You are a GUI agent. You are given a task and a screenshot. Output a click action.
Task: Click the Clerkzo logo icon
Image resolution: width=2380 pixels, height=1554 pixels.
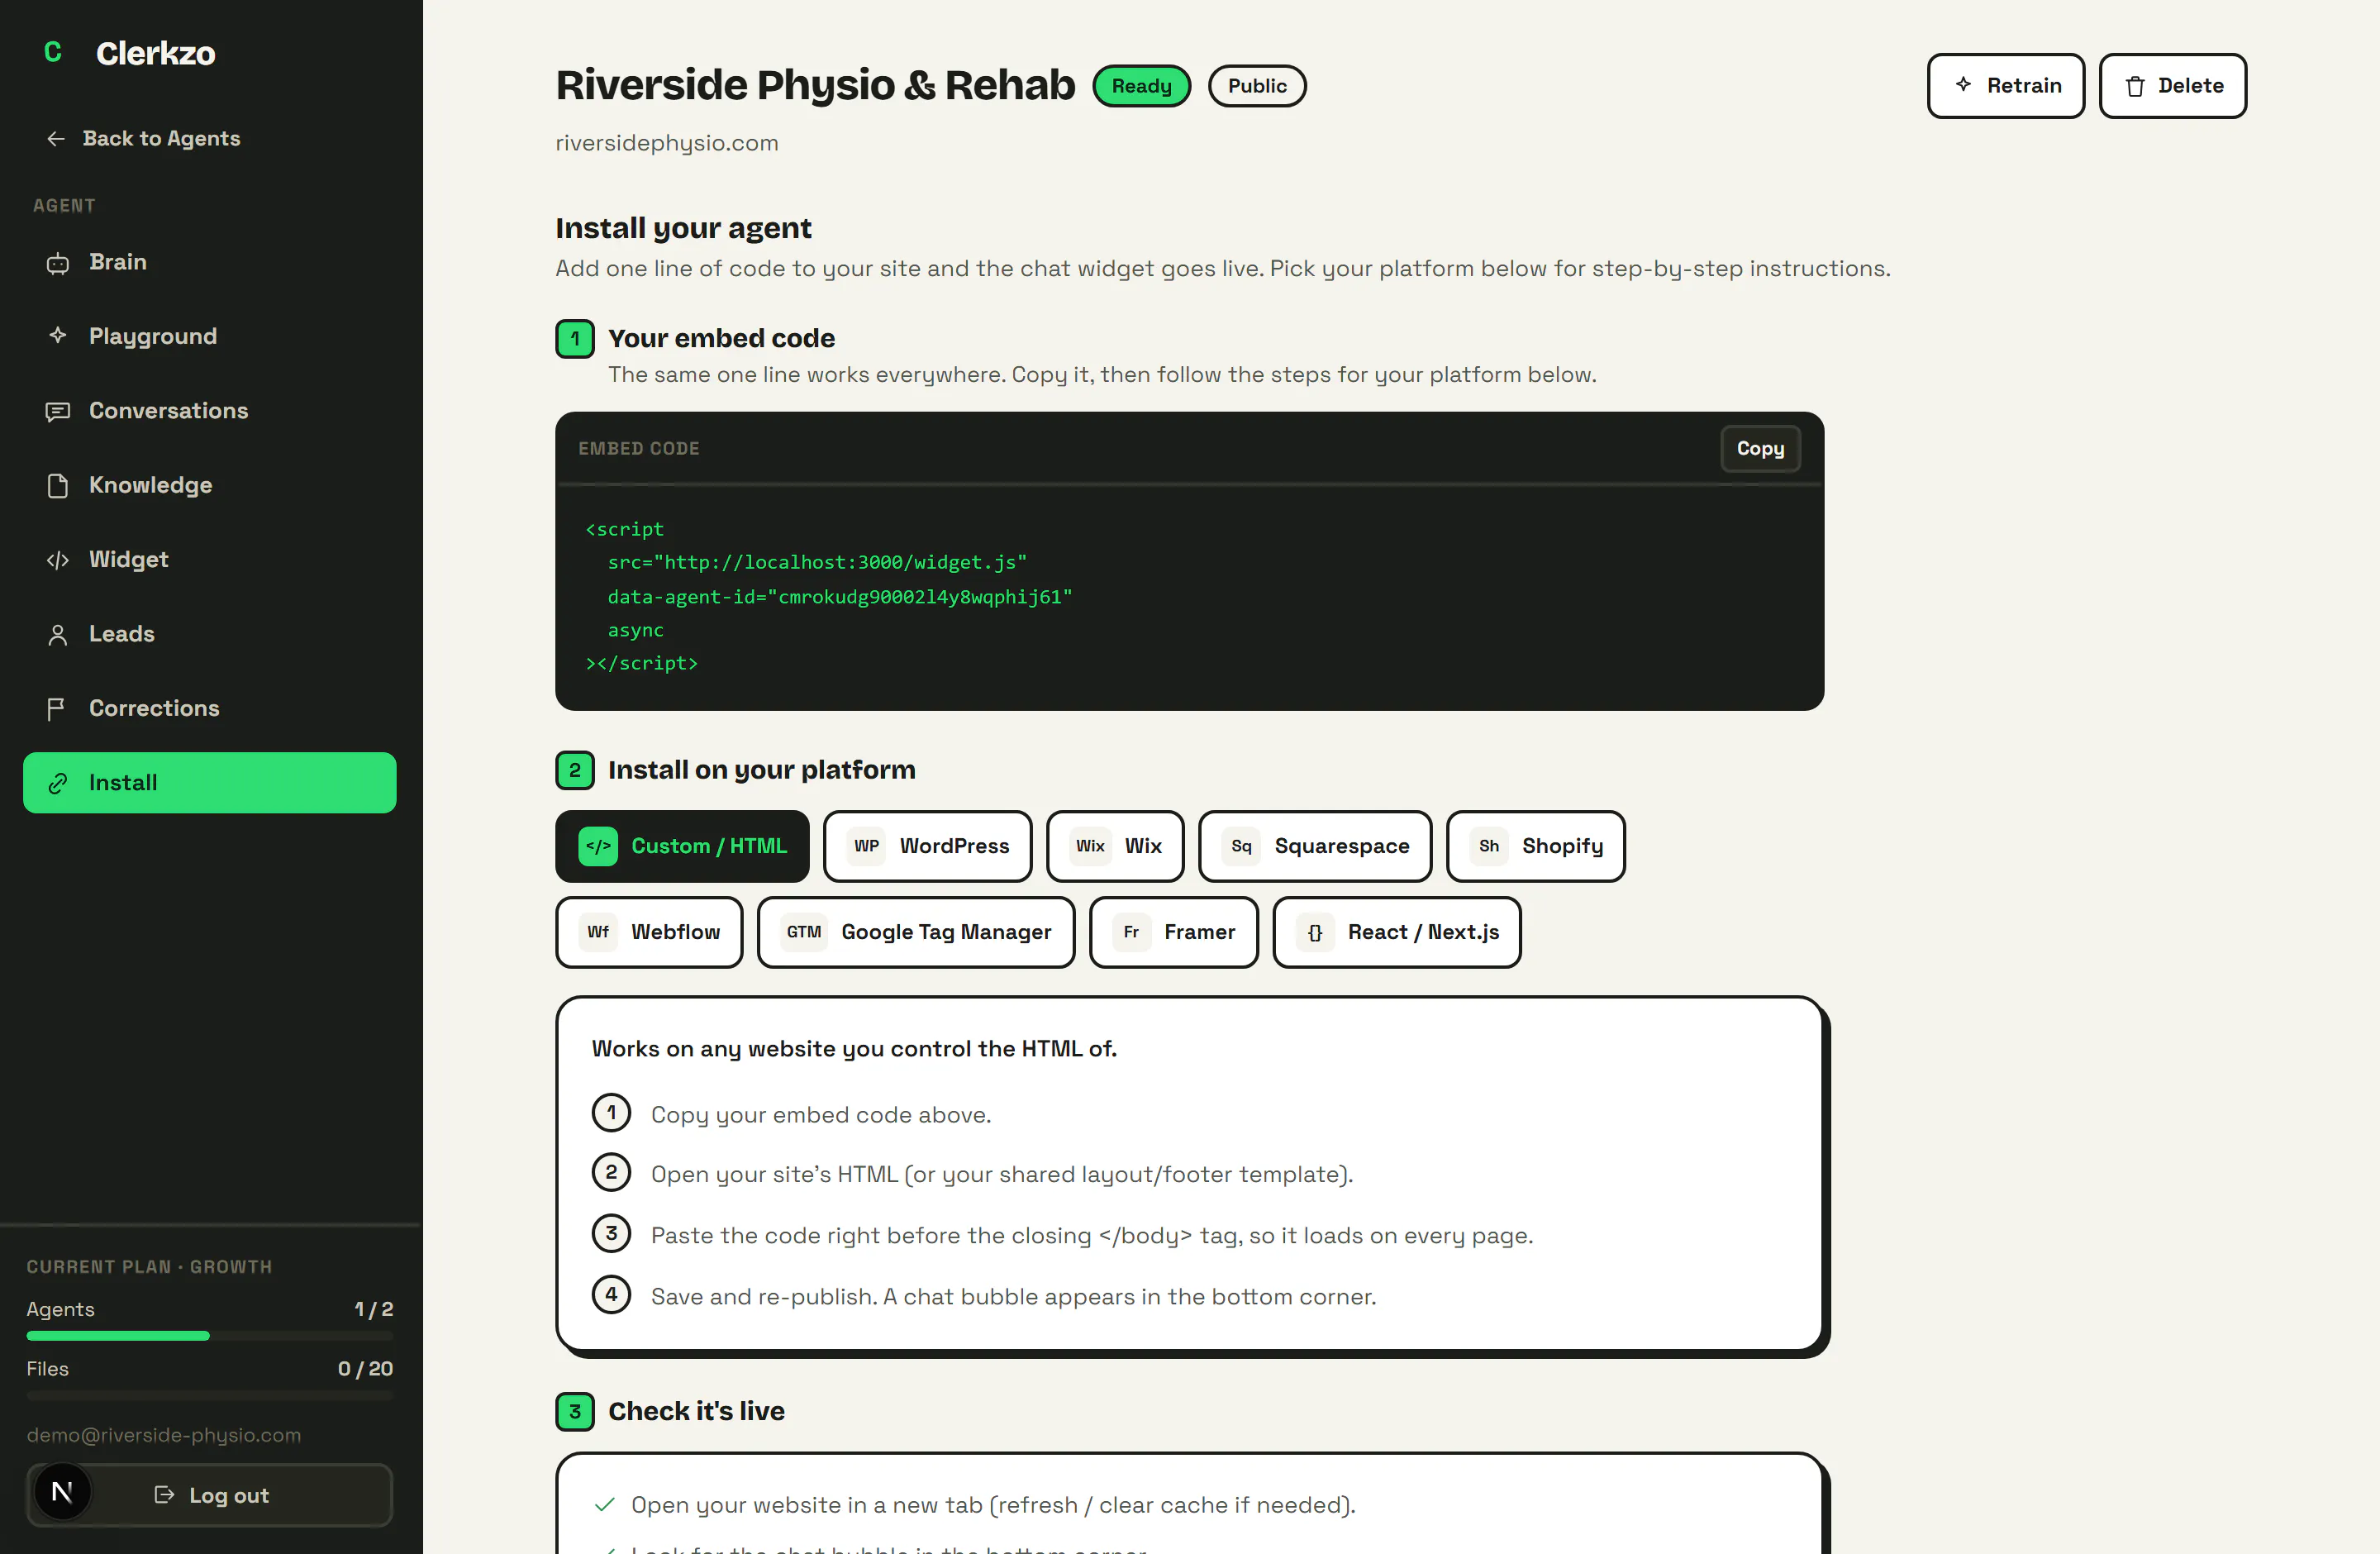53,52
